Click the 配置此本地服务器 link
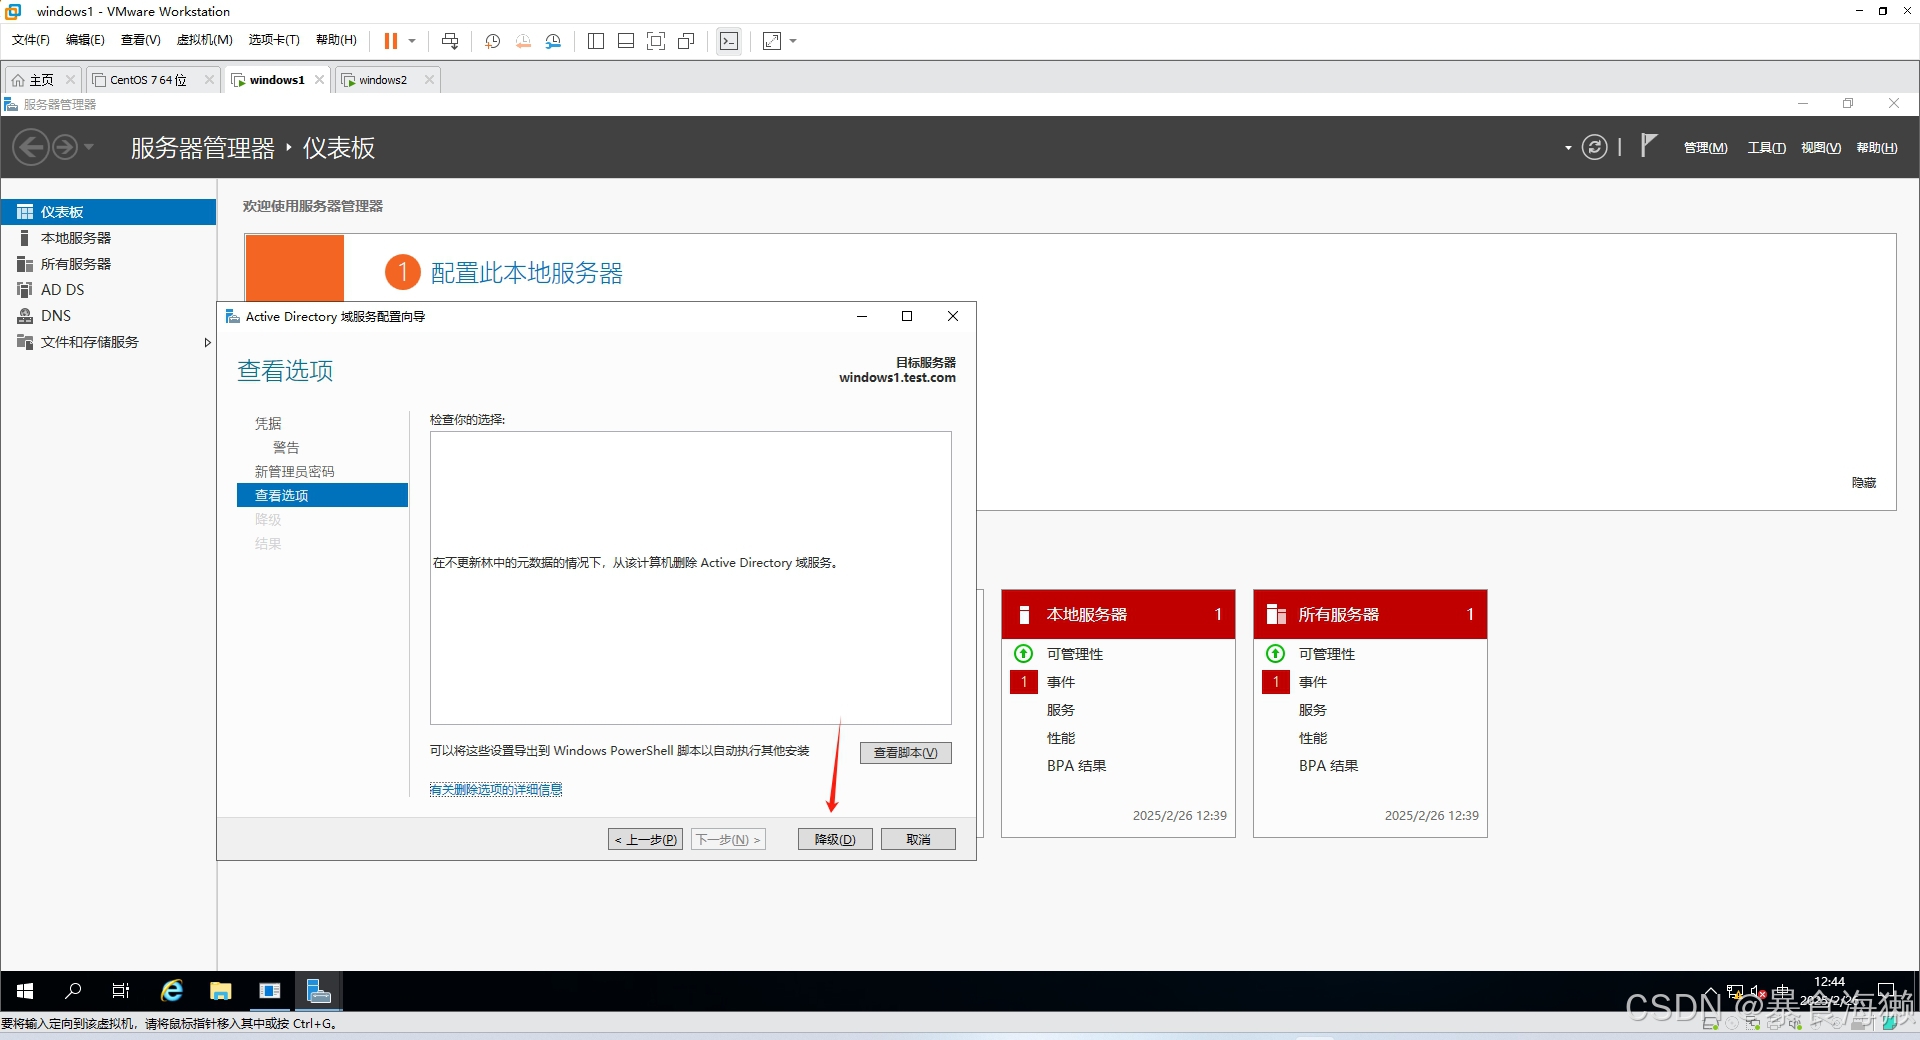The width and height of the screenshot is (1920, 1040). (x=526, y=273)
